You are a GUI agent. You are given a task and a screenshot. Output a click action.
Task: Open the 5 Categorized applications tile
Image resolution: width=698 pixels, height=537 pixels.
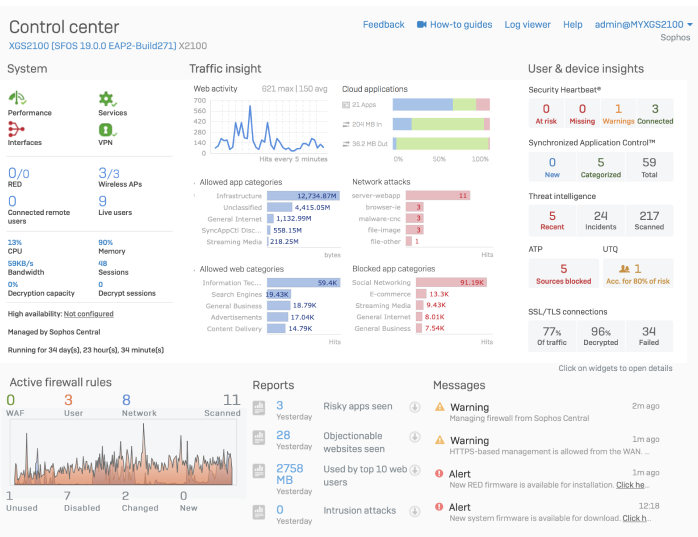tap(601, 167)
